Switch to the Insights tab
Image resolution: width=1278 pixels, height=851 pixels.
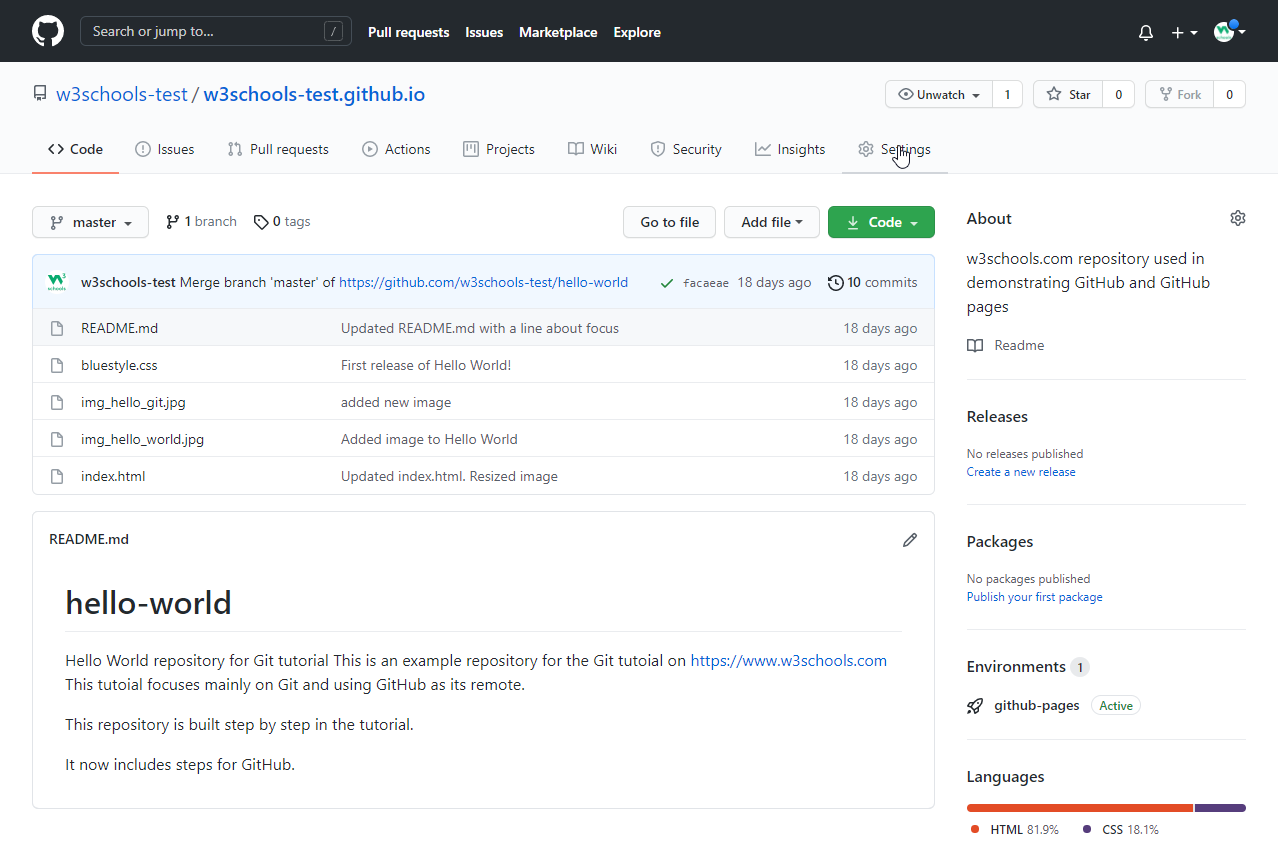click(790, 149)
